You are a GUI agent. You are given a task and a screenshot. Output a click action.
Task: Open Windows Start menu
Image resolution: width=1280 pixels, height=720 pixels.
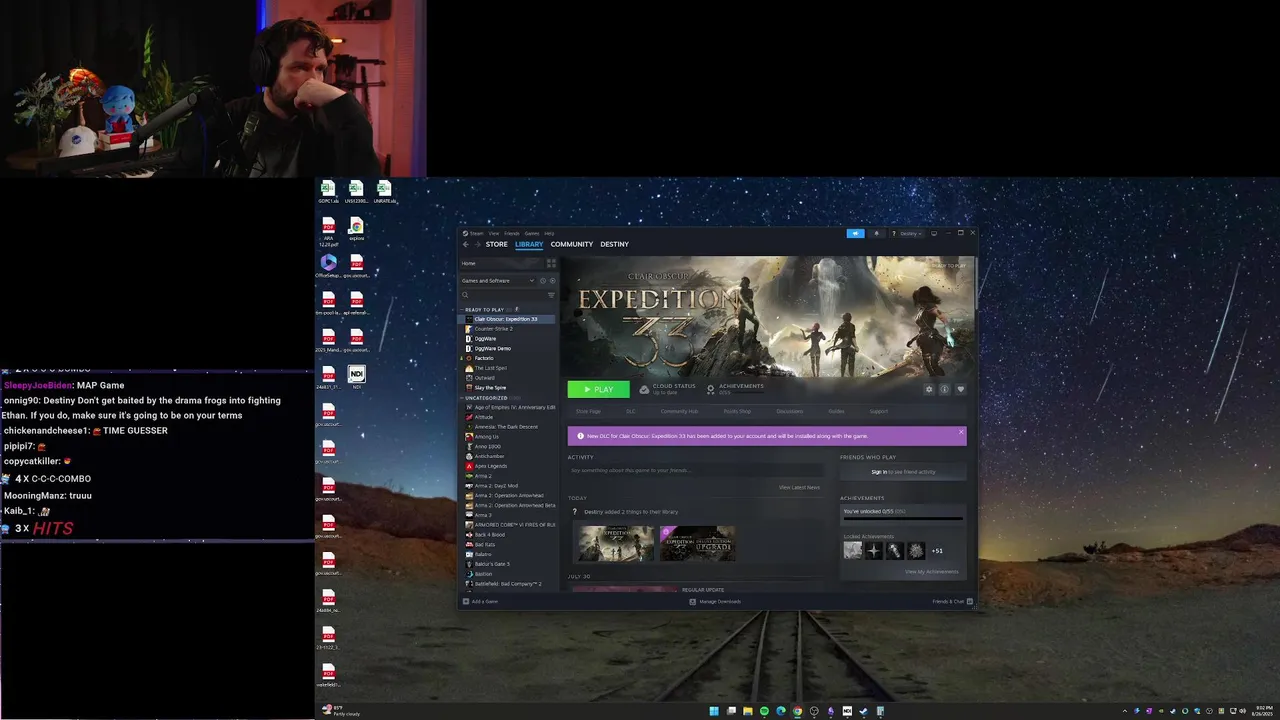(714, 711)
